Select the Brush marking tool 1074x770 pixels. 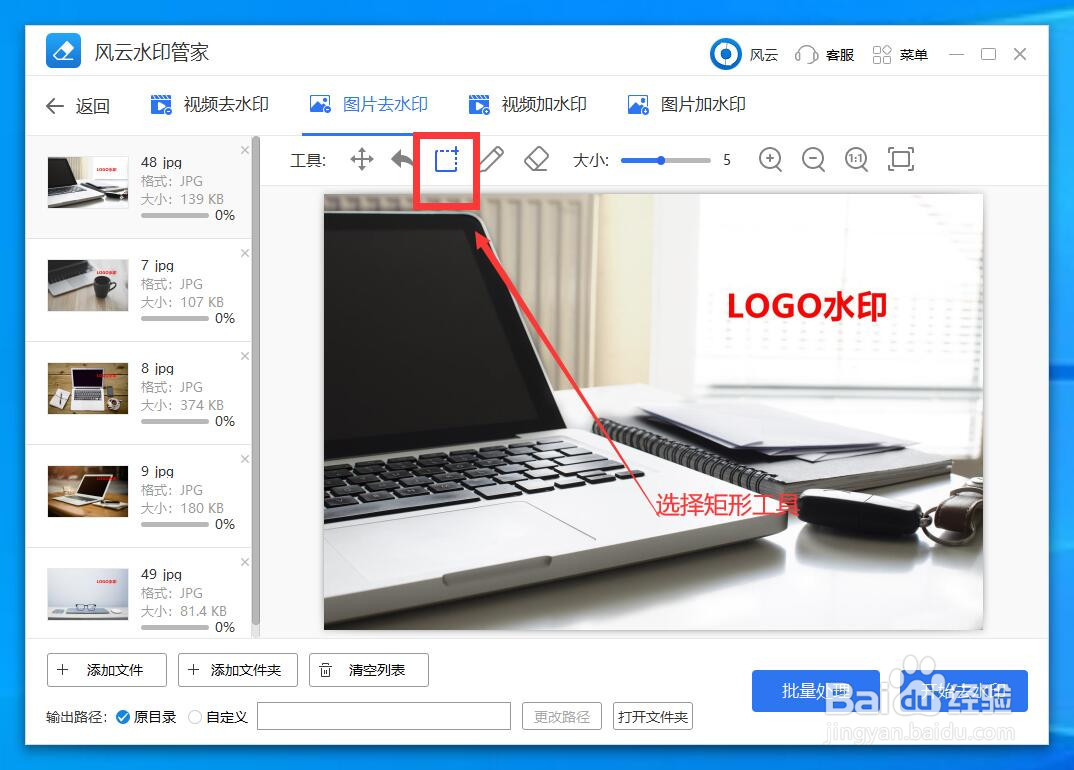pos(491,159)
